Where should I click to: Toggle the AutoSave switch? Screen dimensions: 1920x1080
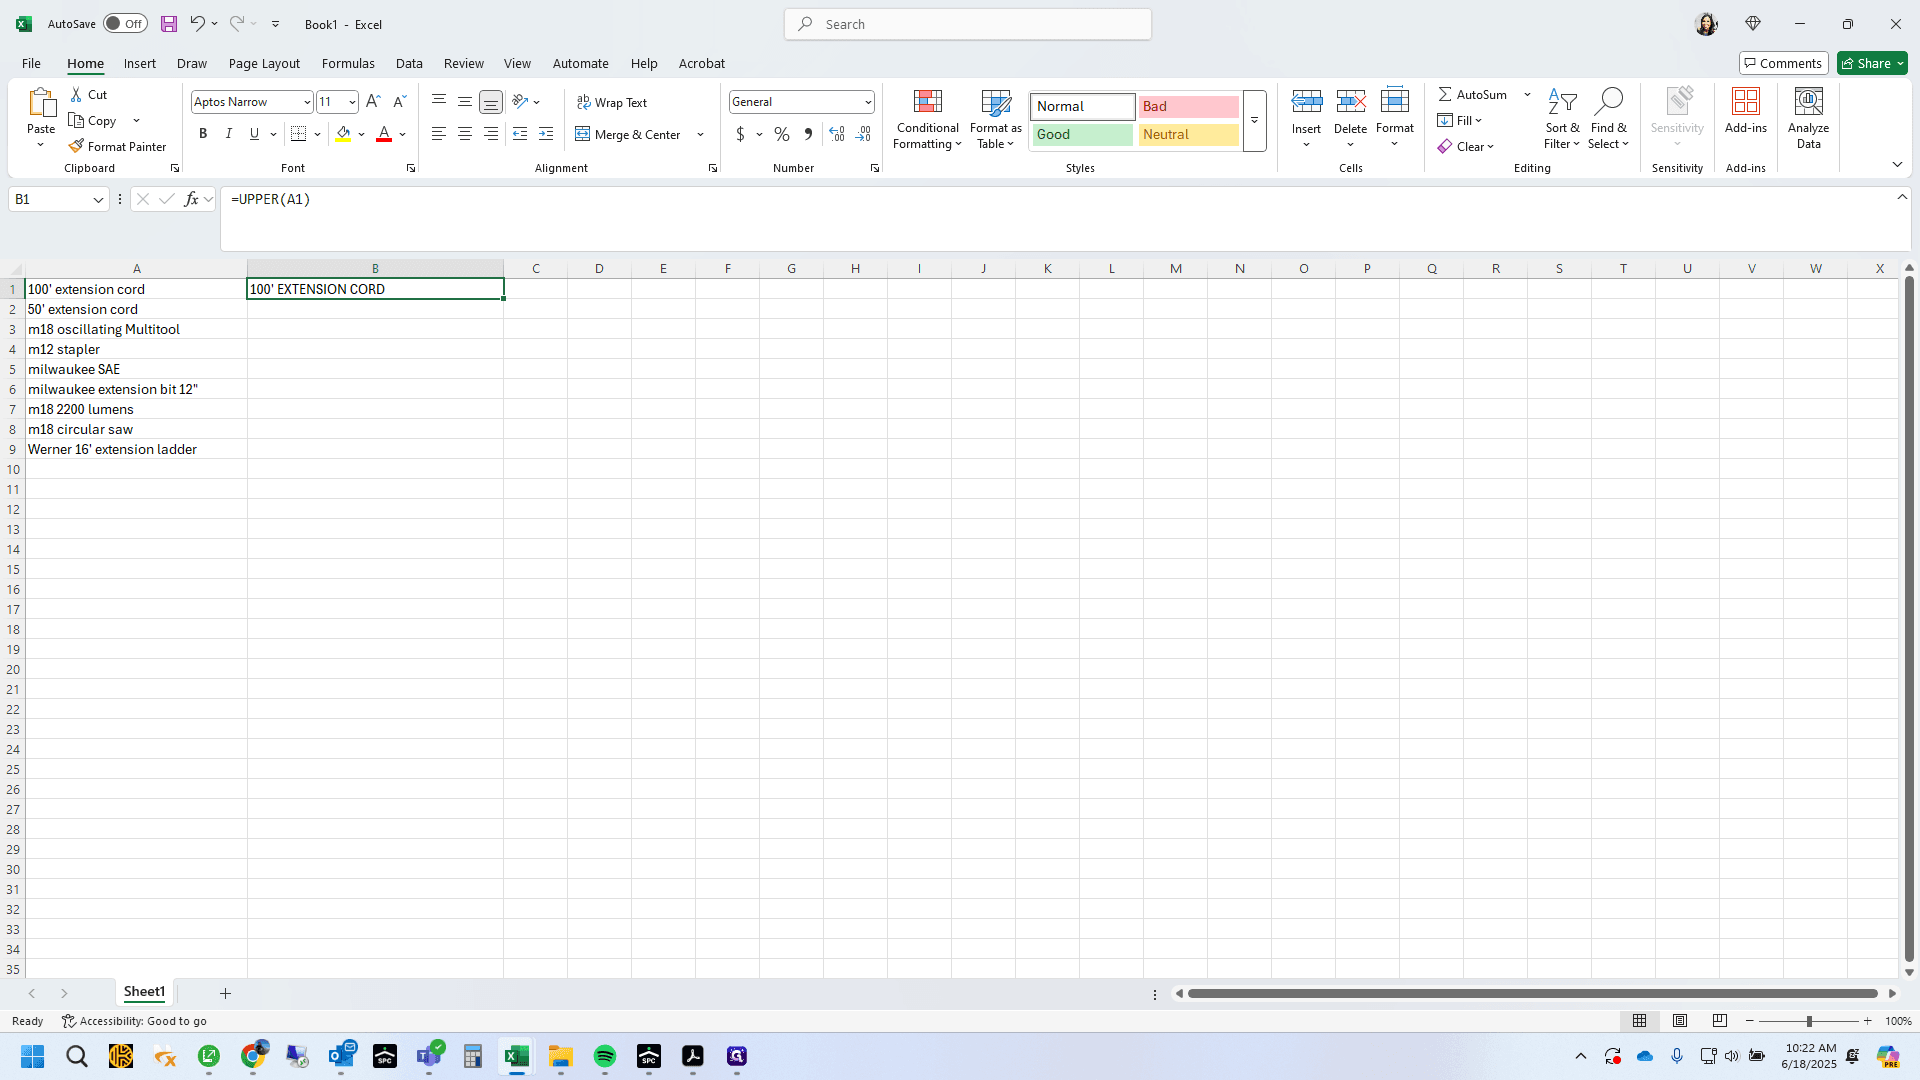pos(125,24)
